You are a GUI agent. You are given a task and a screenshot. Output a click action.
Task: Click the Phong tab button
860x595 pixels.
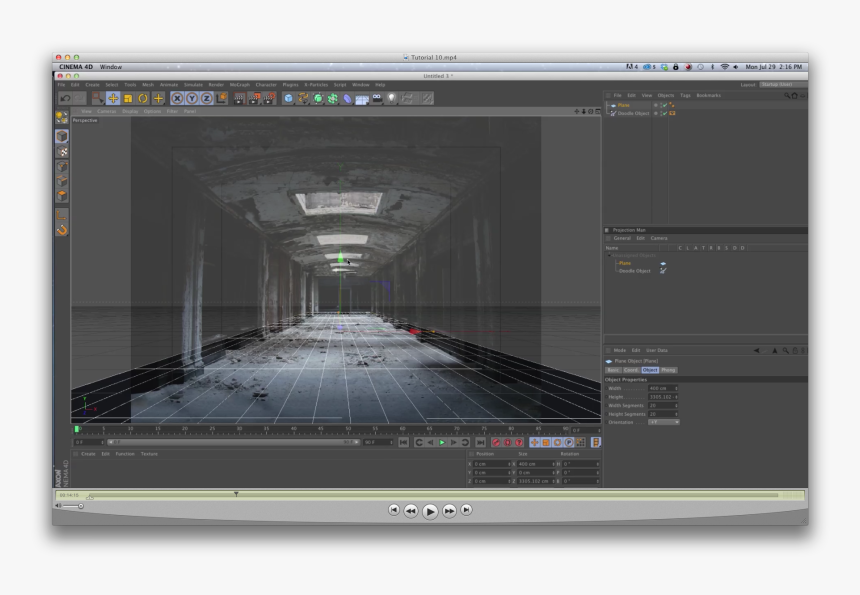pyautogui.click(x=668, y=370)
